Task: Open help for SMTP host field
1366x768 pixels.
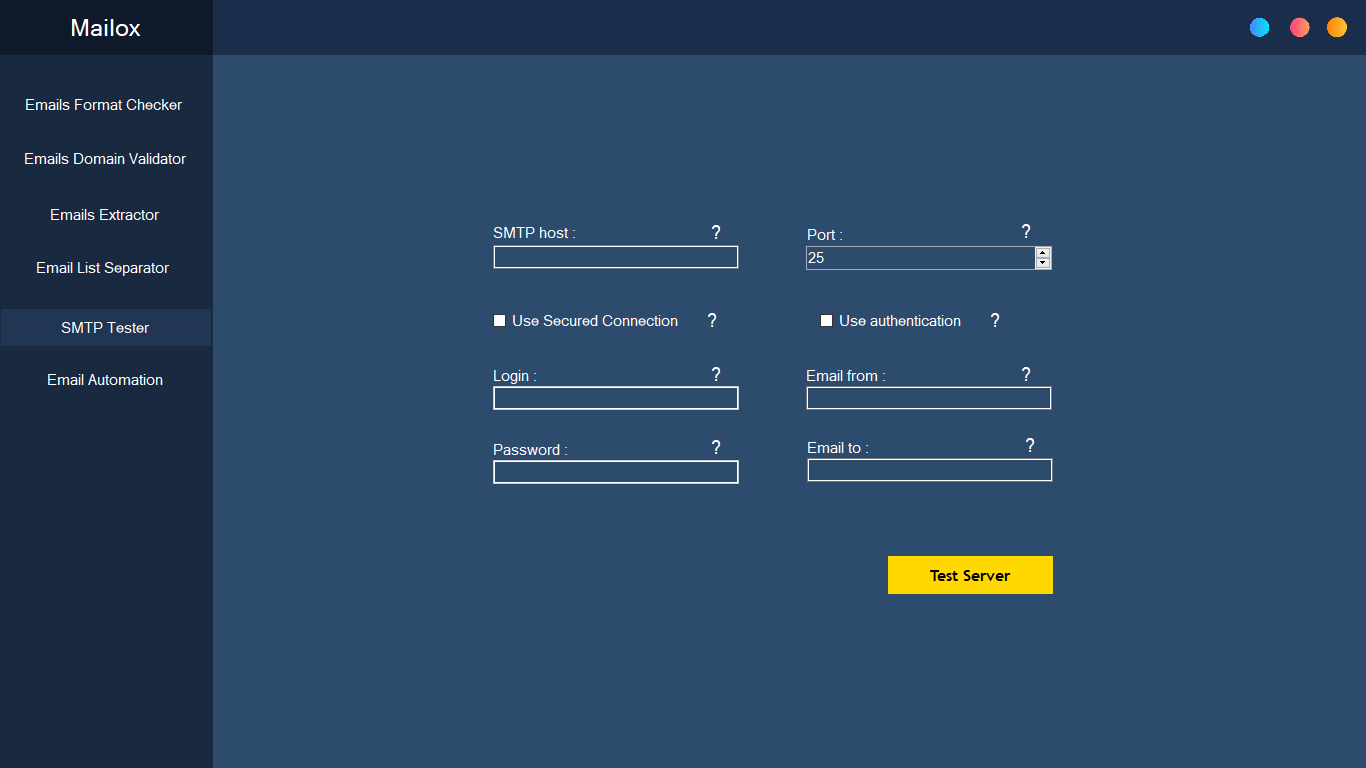Action: coord(715,232)
